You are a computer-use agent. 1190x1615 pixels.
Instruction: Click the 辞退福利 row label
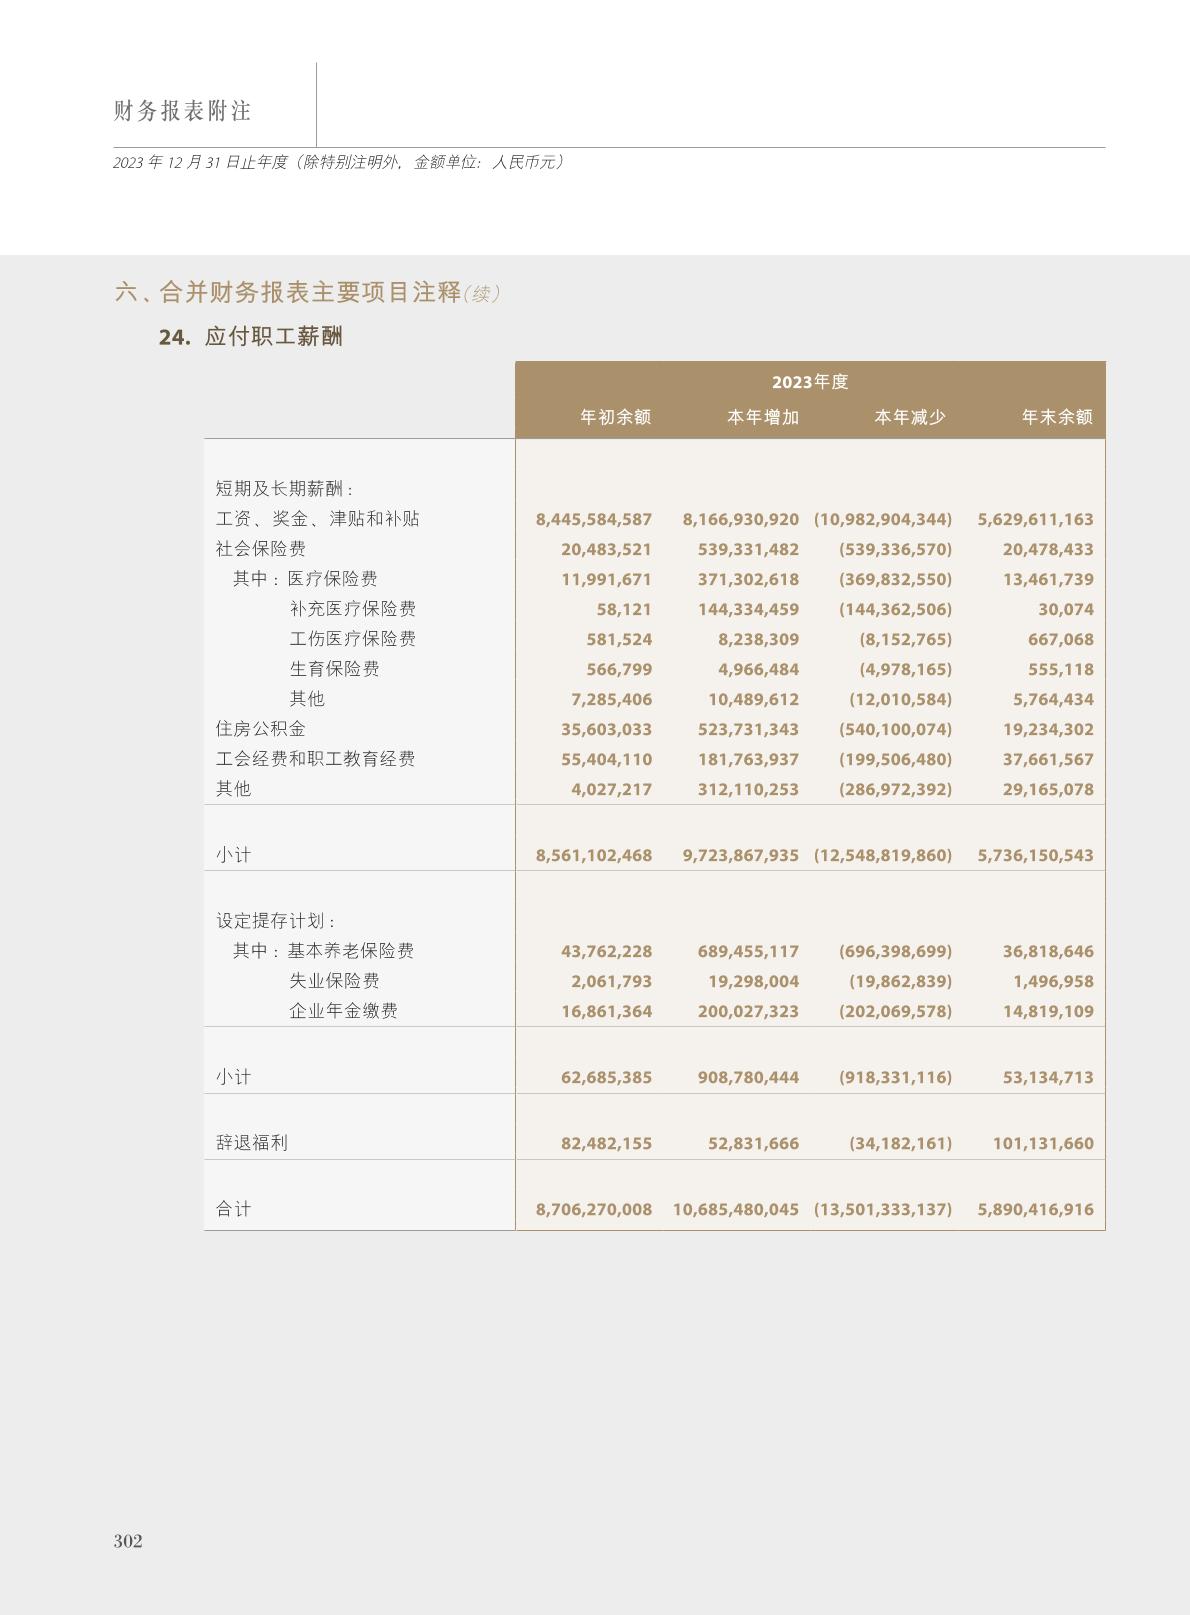tap(252, 1143)
